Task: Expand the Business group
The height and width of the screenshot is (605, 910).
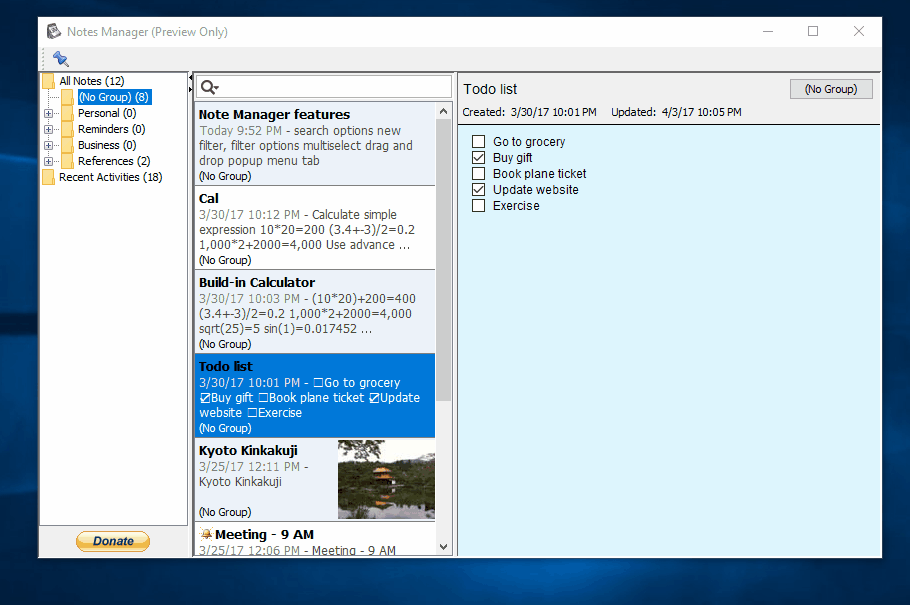Action: pyautogui.click(x=49, y=145)
